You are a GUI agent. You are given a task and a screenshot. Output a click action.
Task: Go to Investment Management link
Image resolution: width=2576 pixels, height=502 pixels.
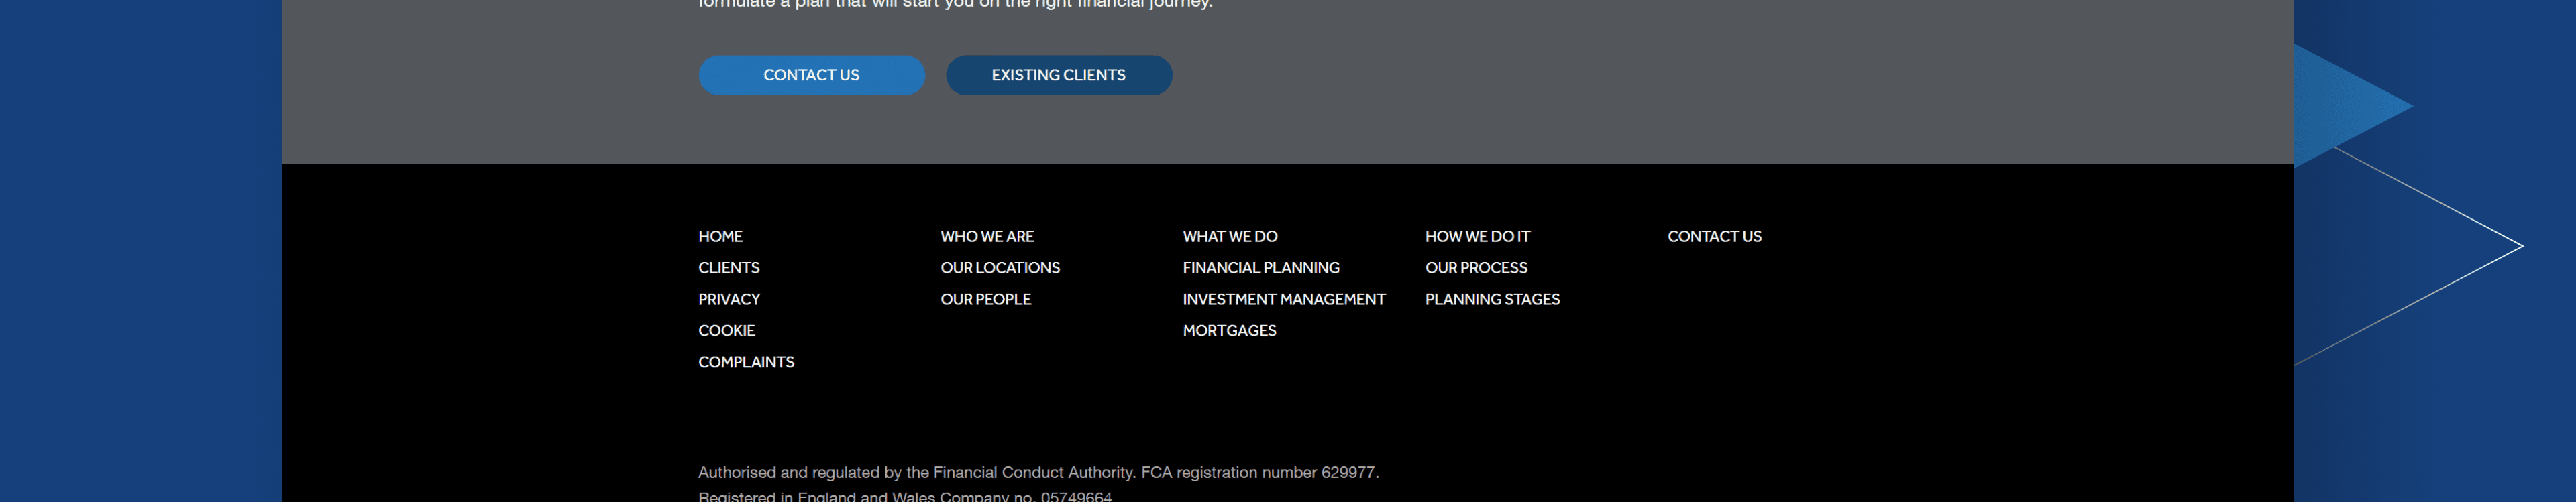click(x=1283, y=299)
